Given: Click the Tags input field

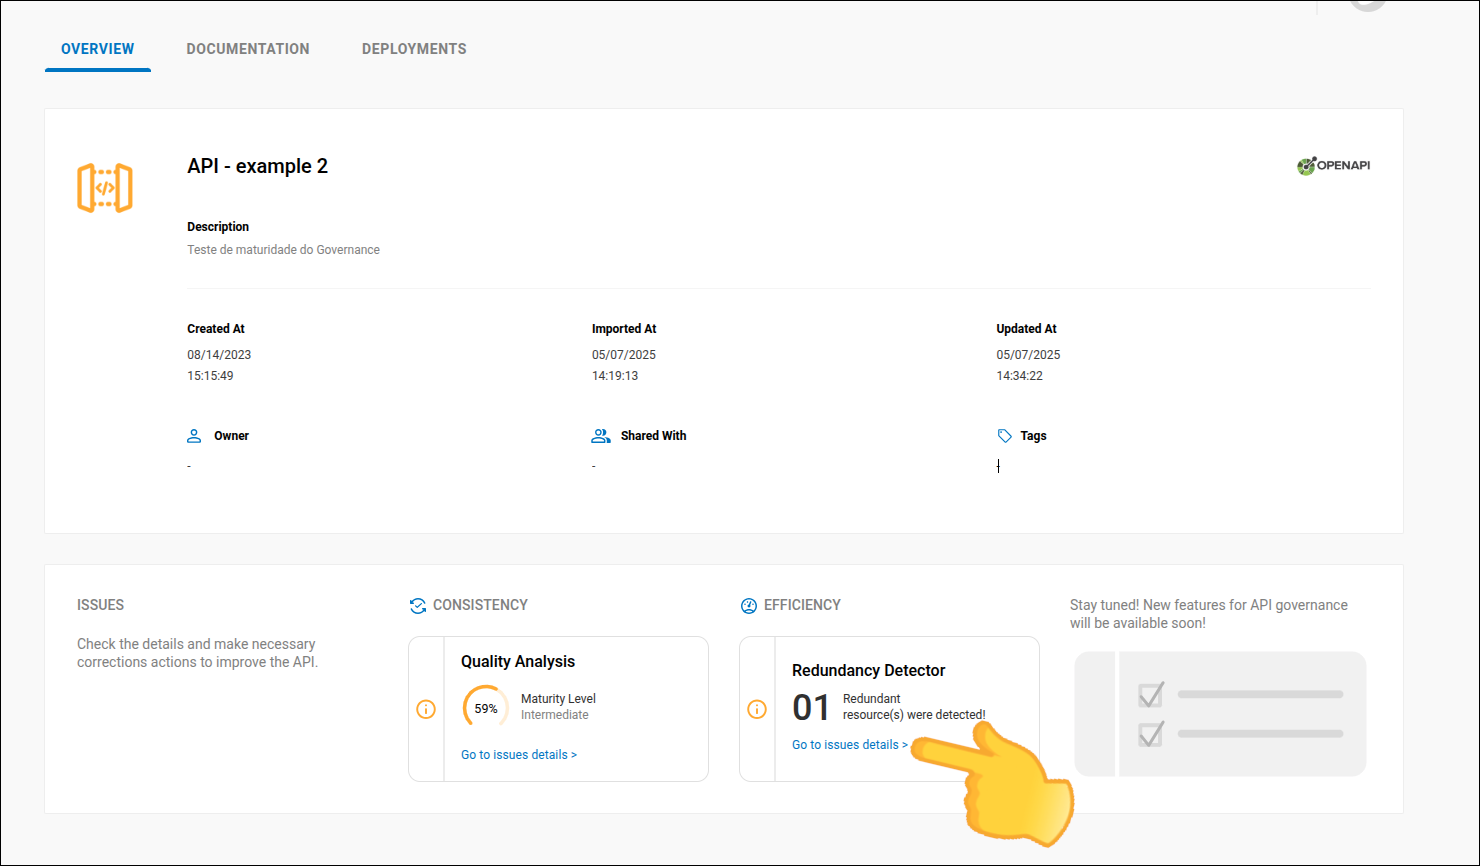Looking at the screenshot, I should pos(1000,466).
